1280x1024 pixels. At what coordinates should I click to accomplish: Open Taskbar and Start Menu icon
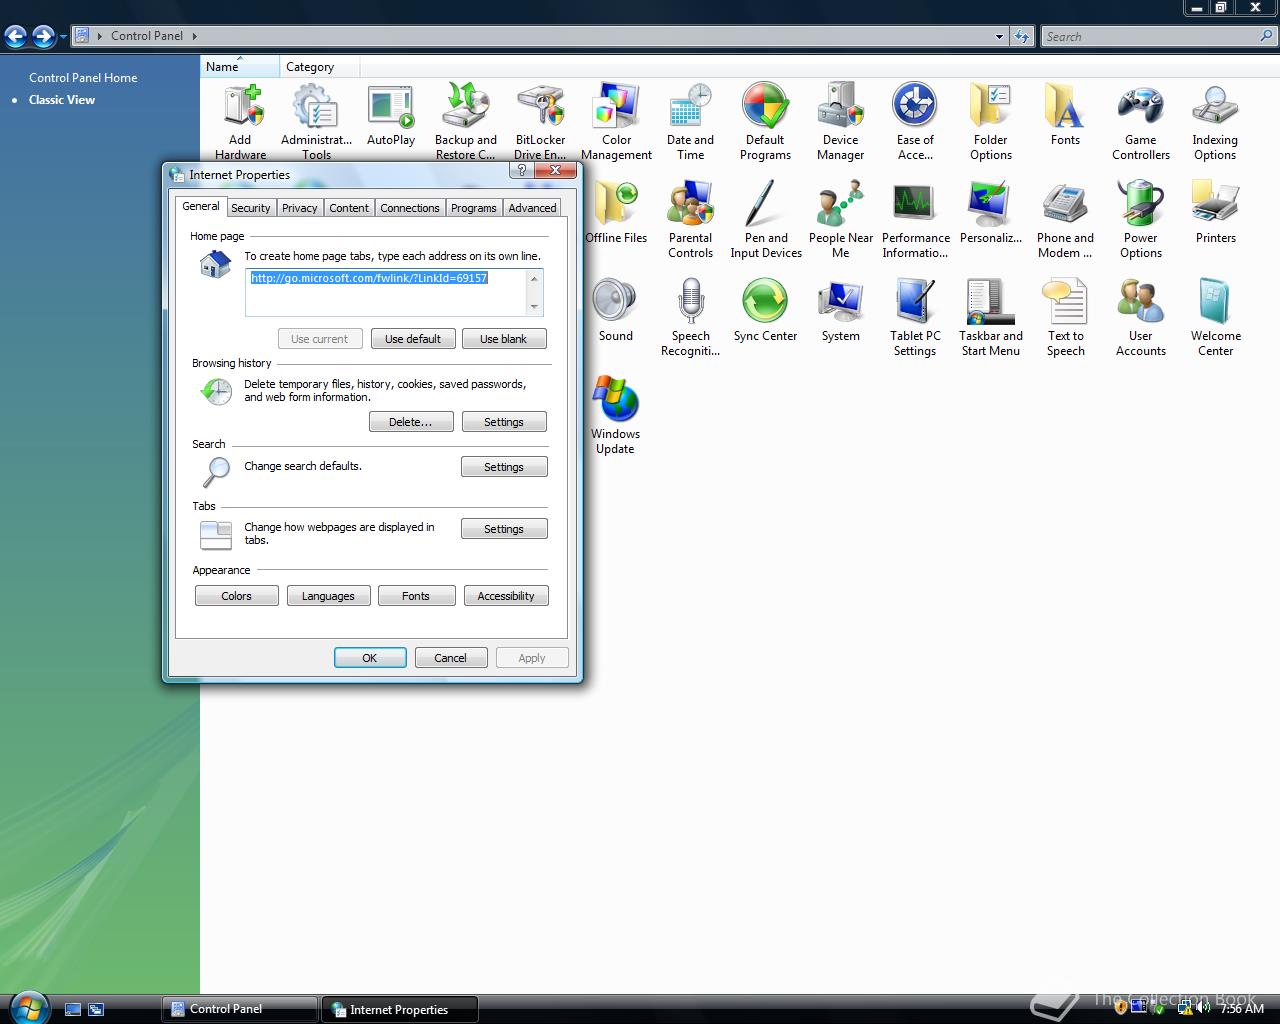point(991,317)
